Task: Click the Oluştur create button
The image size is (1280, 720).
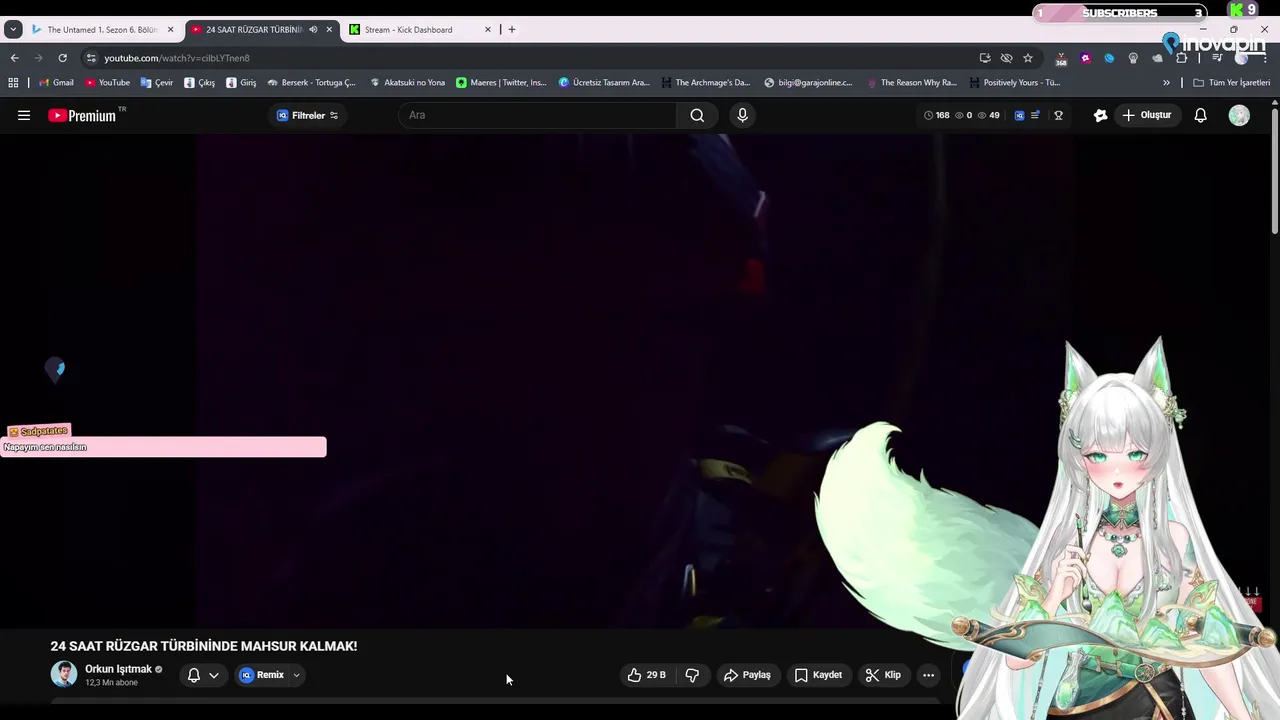Action: [x=1147, y=115]
